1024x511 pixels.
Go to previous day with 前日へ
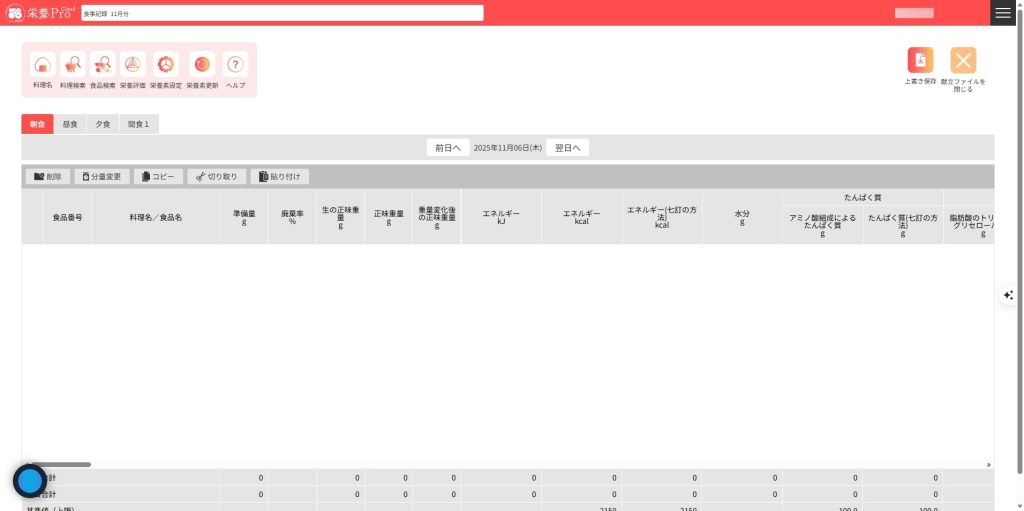coord(447,147)
